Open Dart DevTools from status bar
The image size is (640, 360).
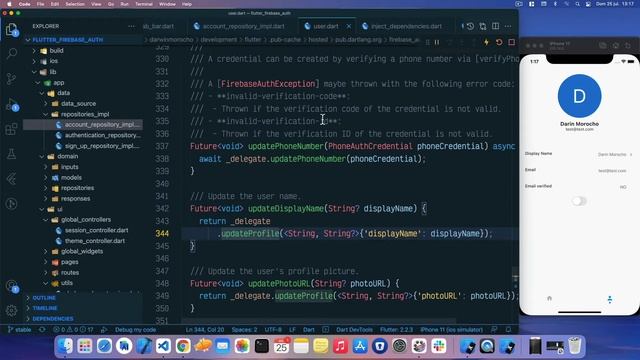(x=354, y=330)
